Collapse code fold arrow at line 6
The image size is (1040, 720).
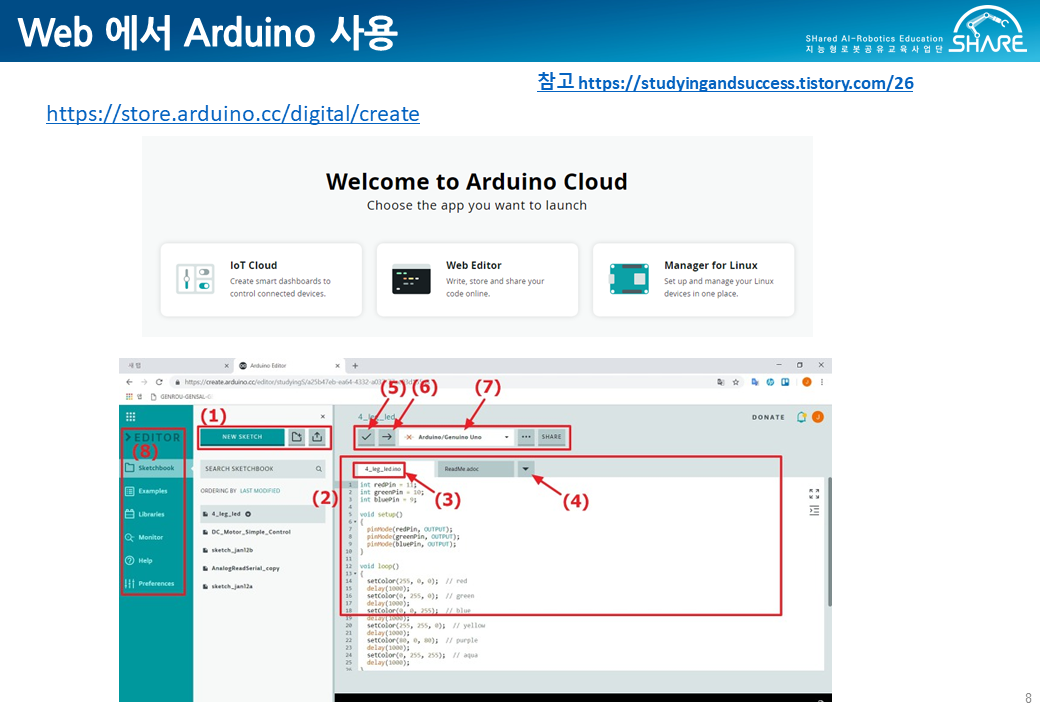[356, 522]
